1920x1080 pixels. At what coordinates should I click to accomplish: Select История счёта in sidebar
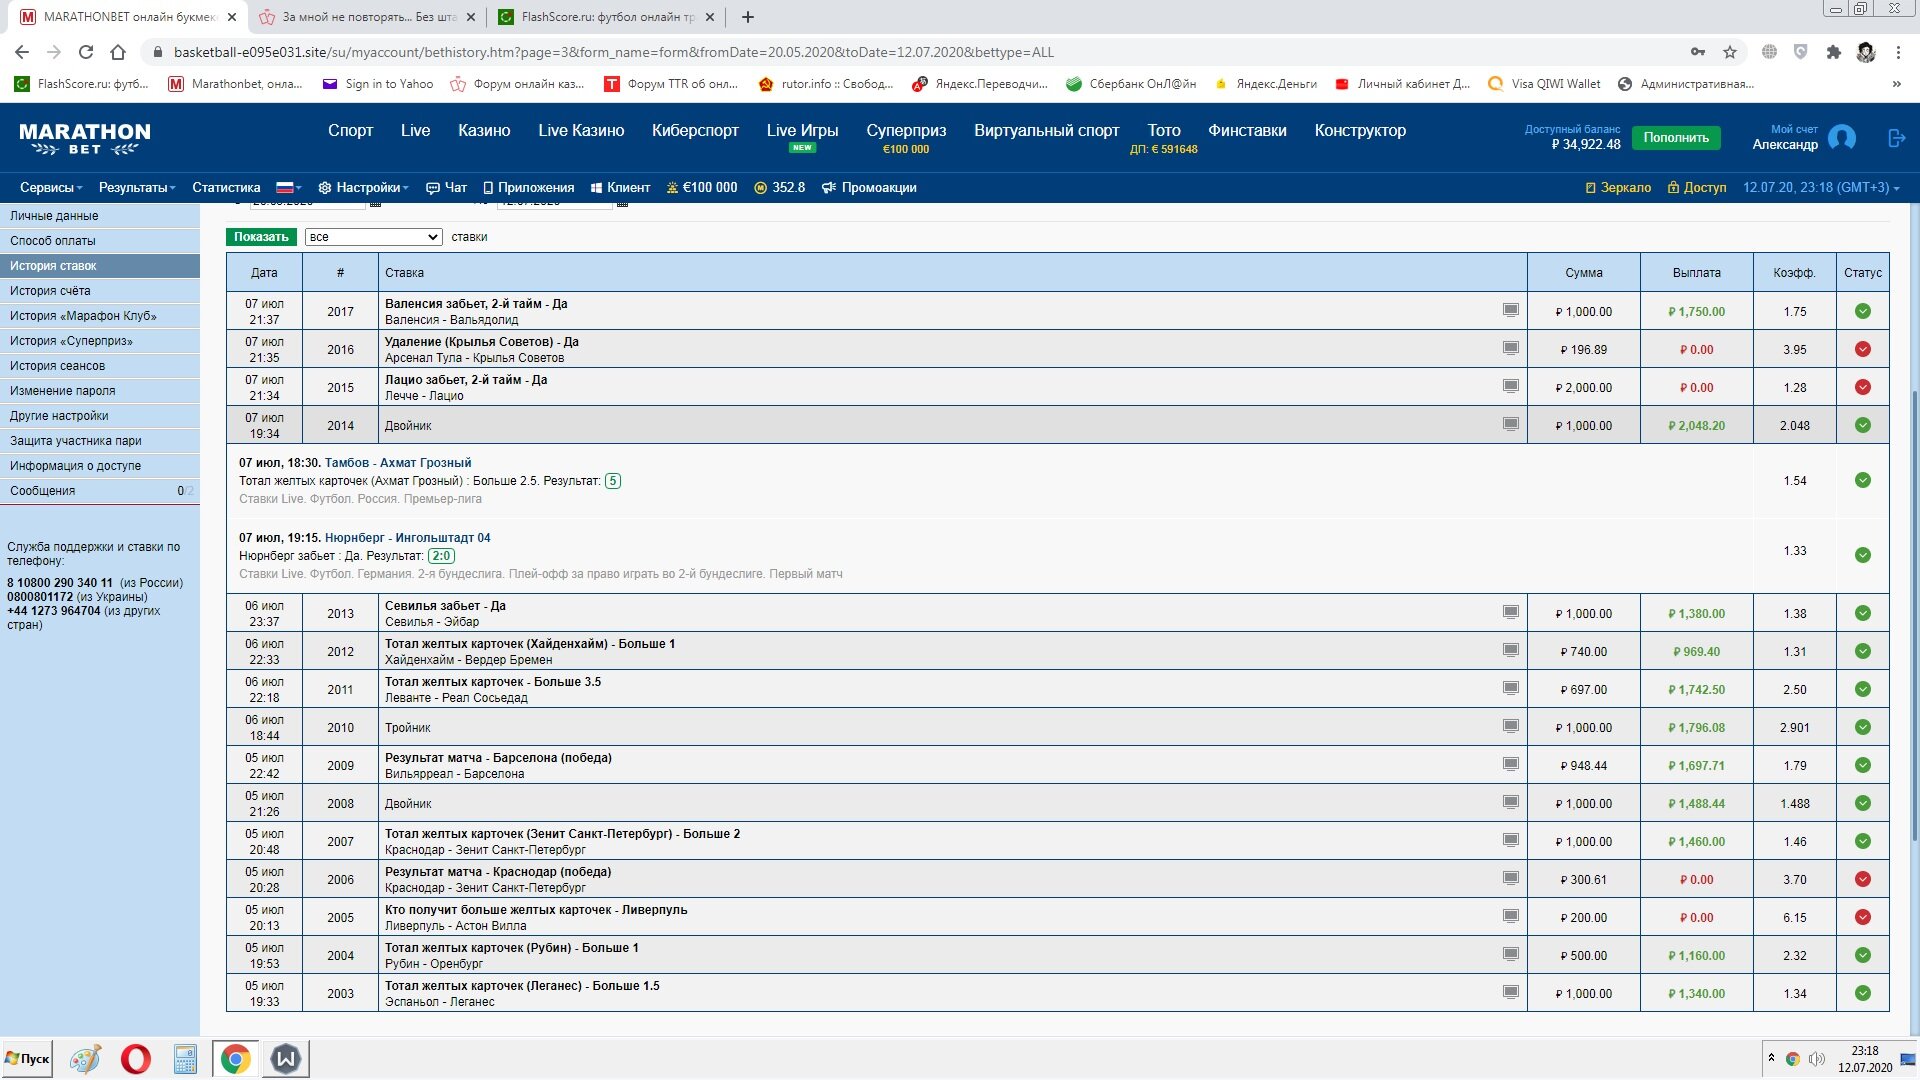coord(50,291)
